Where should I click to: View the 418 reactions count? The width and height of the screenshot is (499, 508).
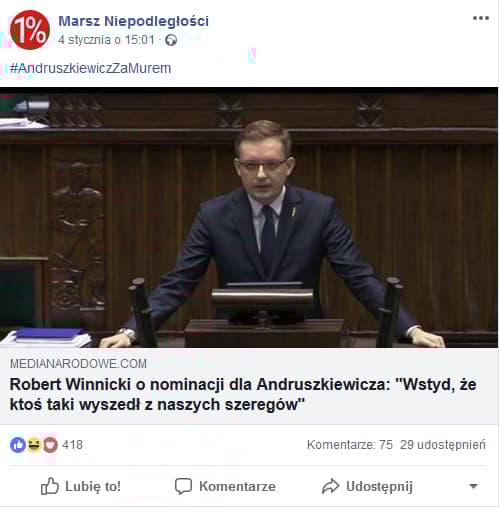72,445
